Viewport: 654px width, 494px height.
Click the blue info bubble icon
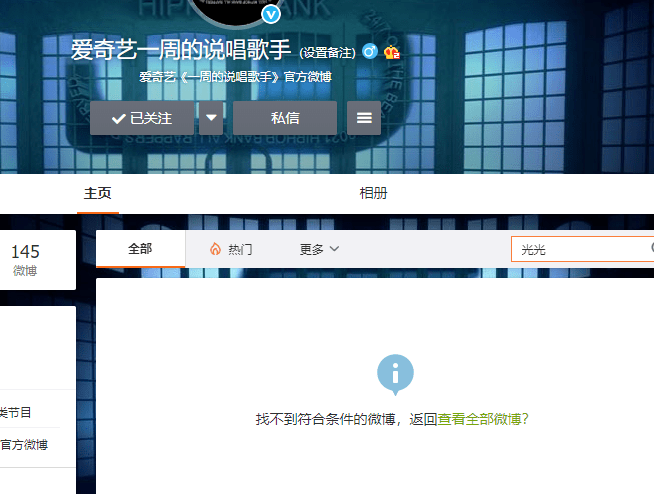(x=395, y=374)
